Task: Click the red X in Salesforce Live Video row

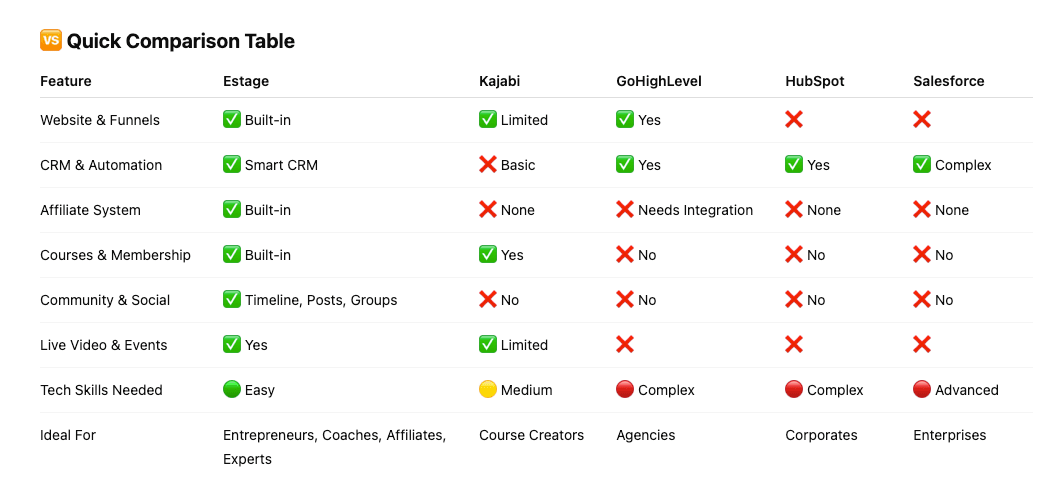Action: 922,344
